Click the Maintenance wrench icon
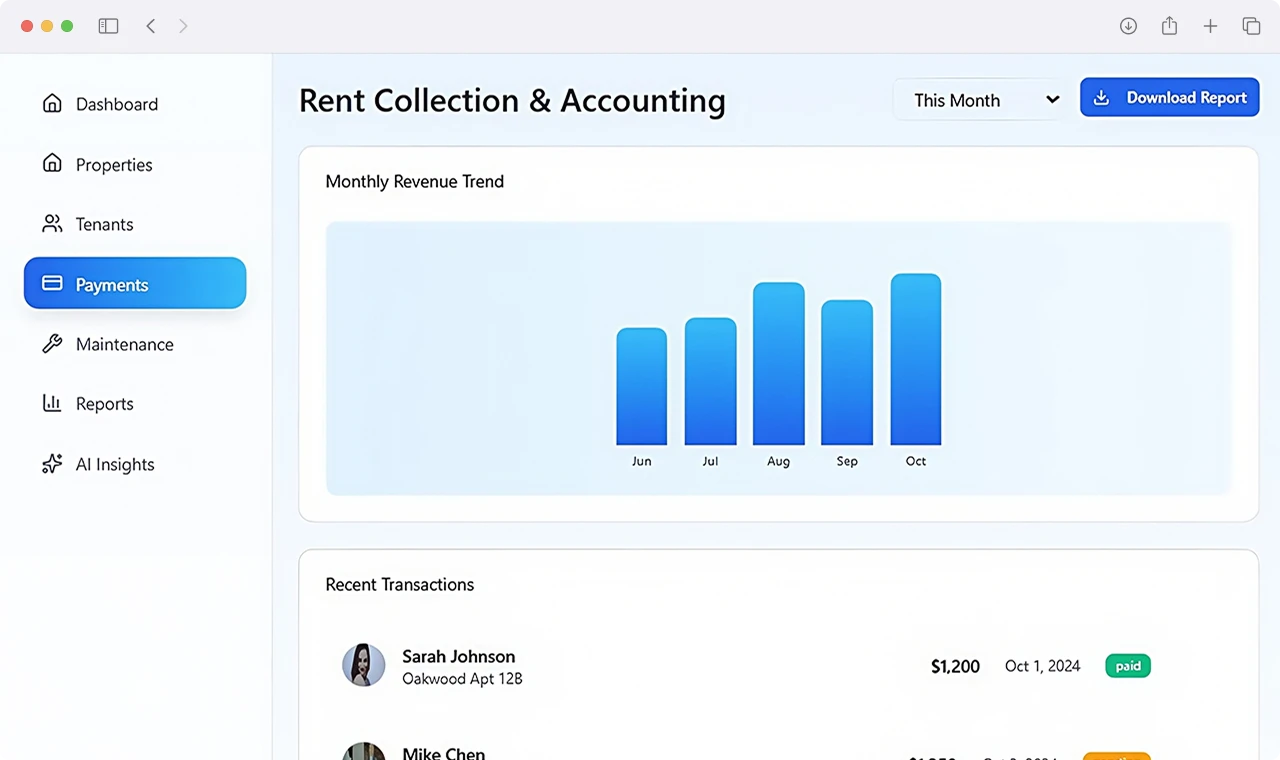This screenshot has width=1280, height=760. coord(52,344)
